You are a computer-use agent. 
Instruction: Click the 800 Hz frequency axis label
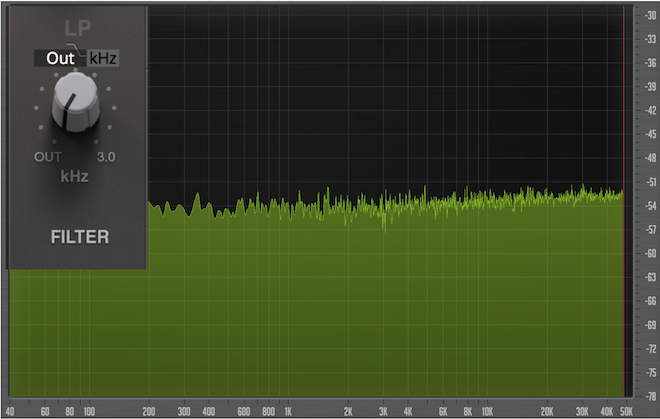click(x=268, y=411)
